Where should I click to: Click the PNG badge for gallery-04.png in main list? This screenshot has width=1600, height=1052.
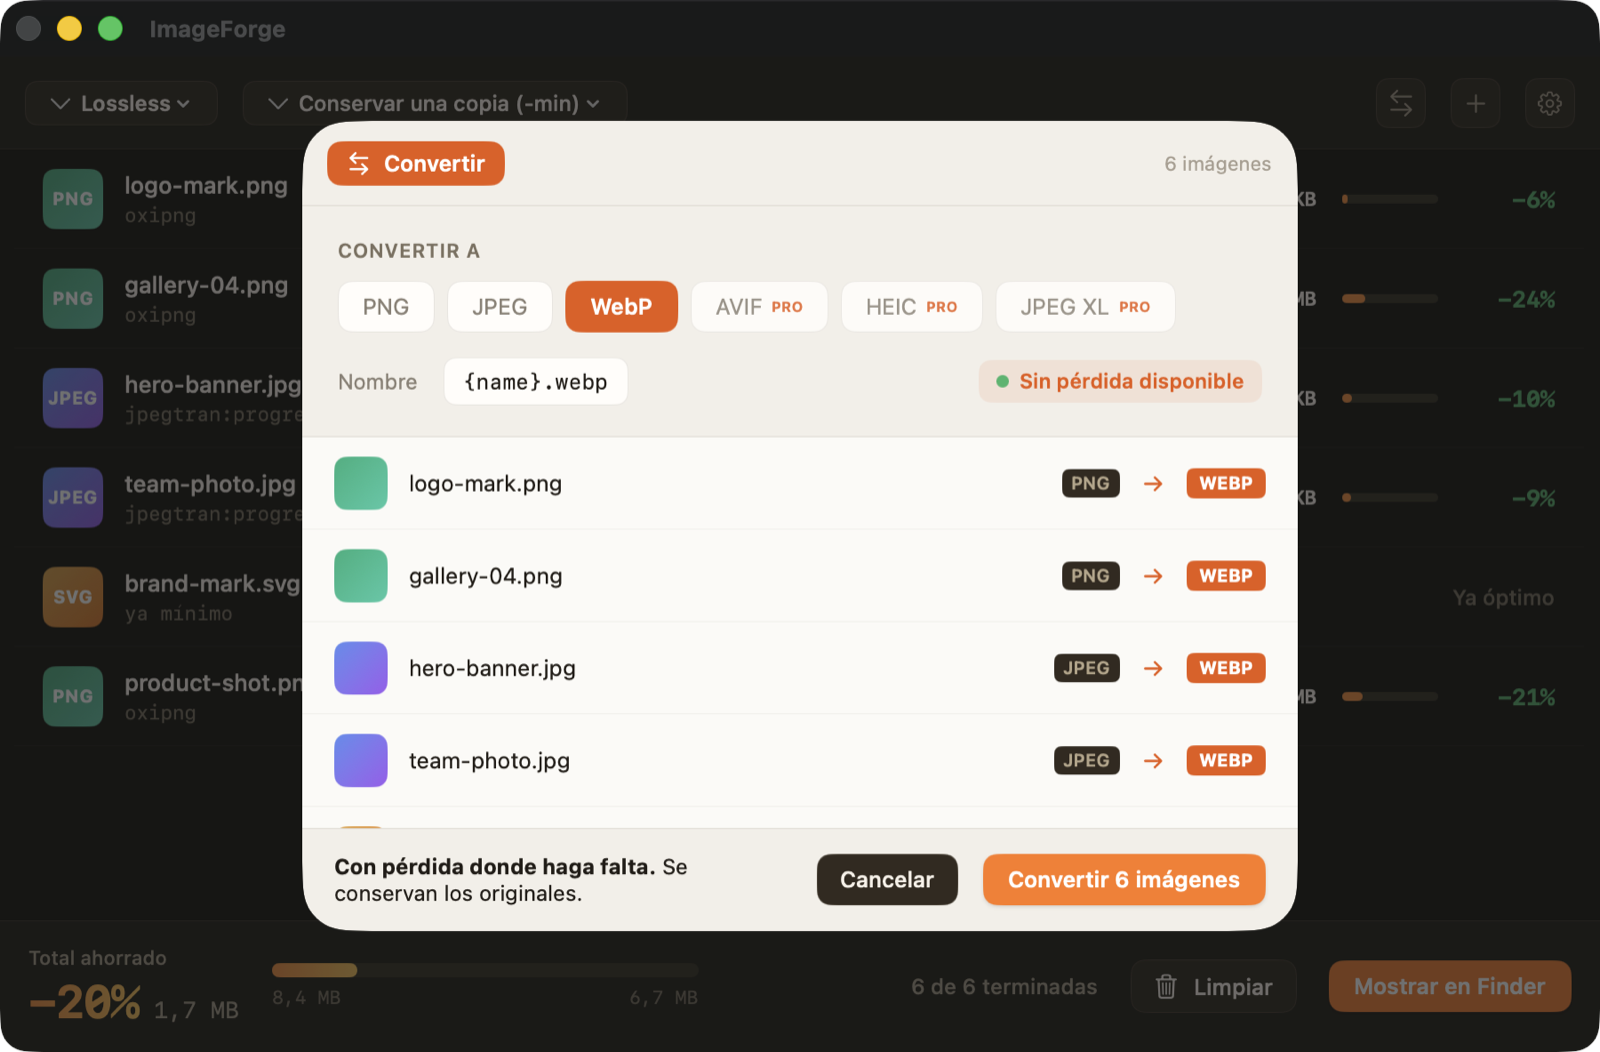(73, 298)
